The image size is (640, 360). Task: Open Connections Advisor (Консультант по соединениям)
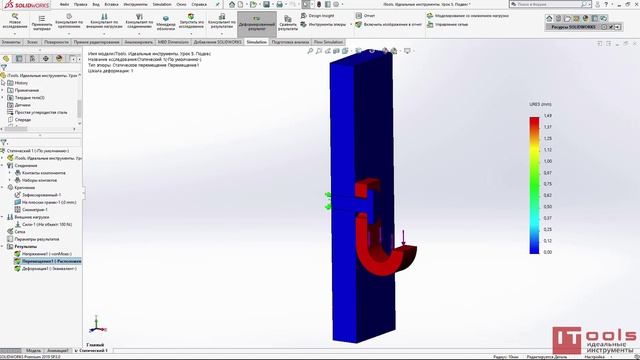point(139,22)
